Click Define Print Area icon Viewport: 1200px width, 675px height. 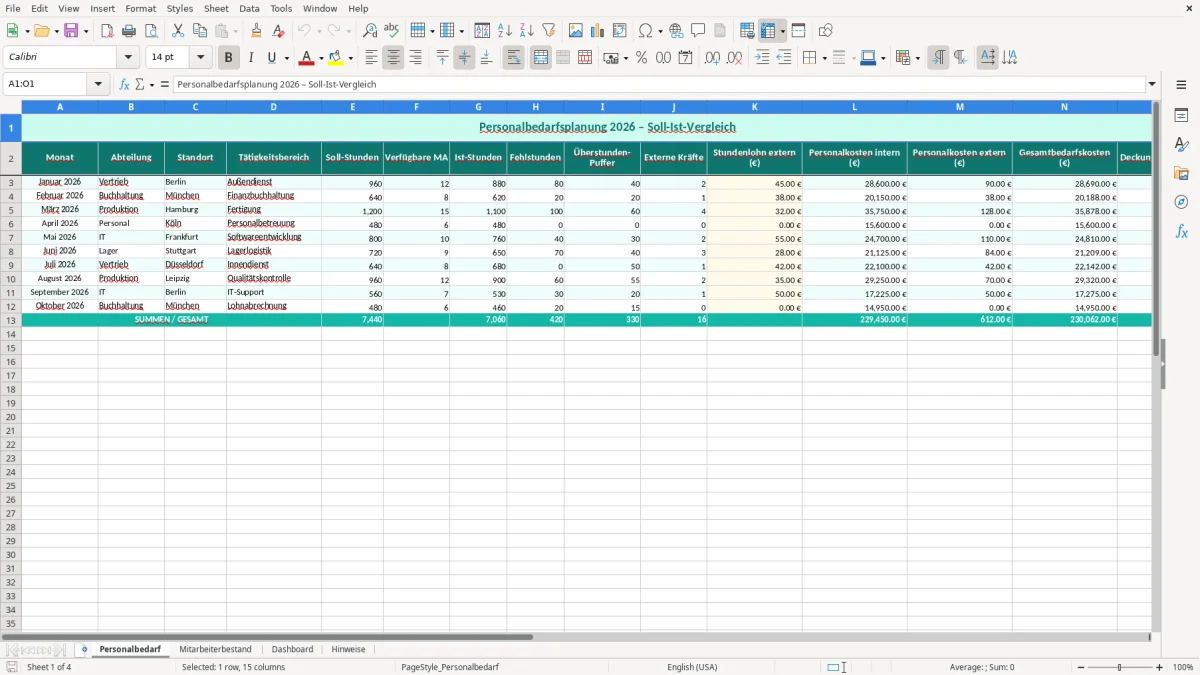(x=747, y=31)
